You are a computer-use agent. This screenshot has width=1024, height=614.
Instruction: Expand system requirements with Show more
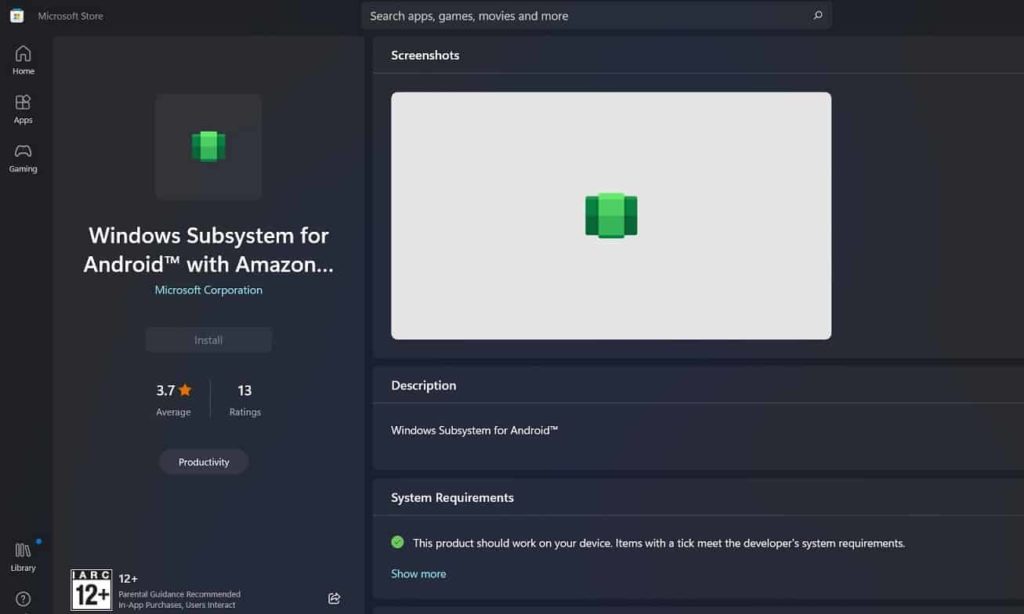click(418, 574)
